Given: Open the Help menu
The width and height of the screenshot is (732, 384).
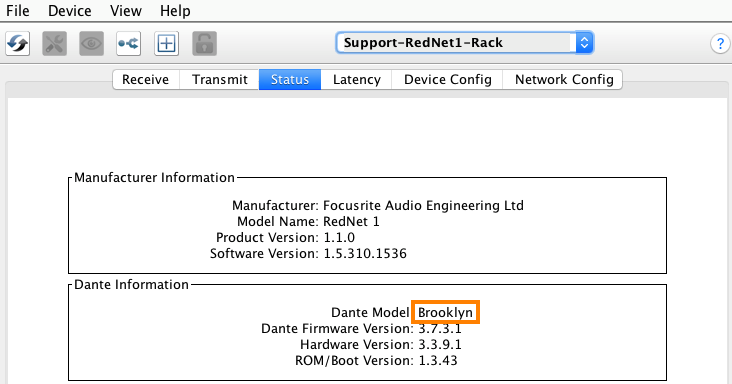Looking at the screenshot, I should 175,11.
